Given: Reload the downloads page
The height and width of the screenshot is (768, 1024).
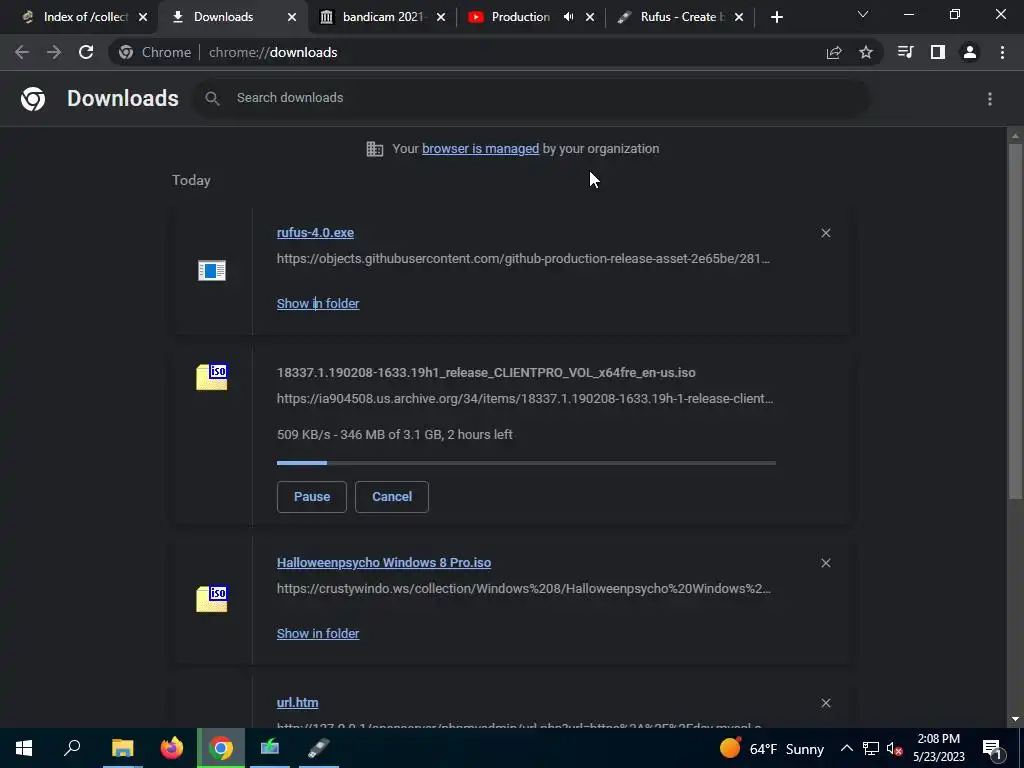Looking at the screenshot, I should point(86,52).
